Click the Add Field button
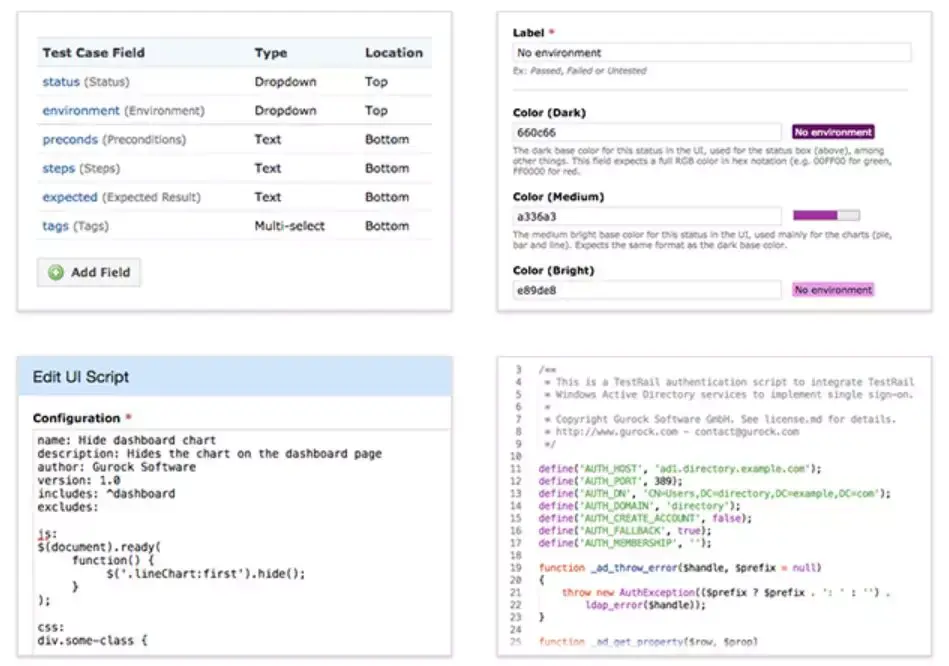Viewport: 949px width, 666px height. coord(89,272)
